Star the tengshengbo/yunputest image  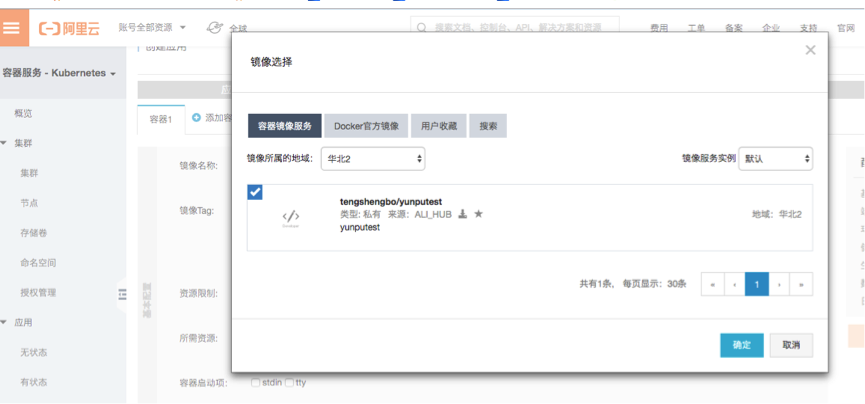[x=478, y=214]
